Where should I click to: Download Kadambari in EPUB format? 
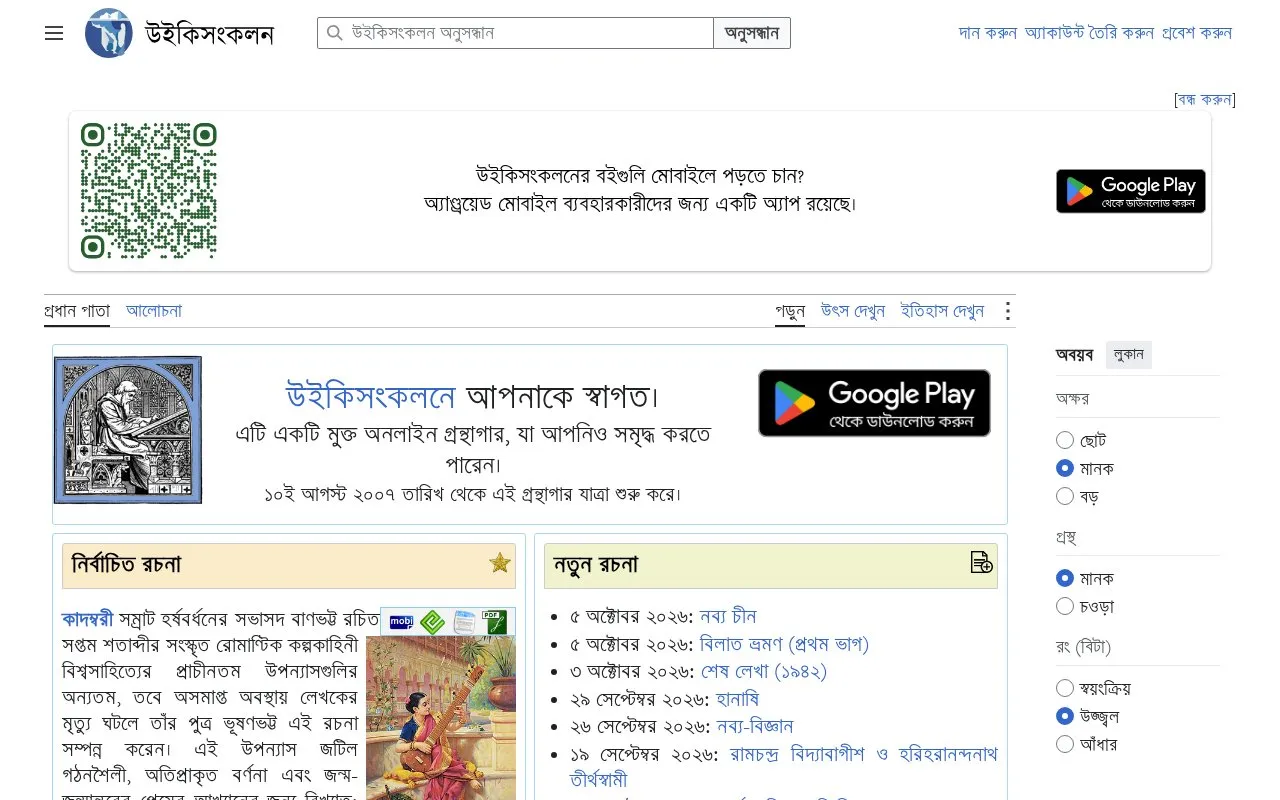click(x=432, y=622)
